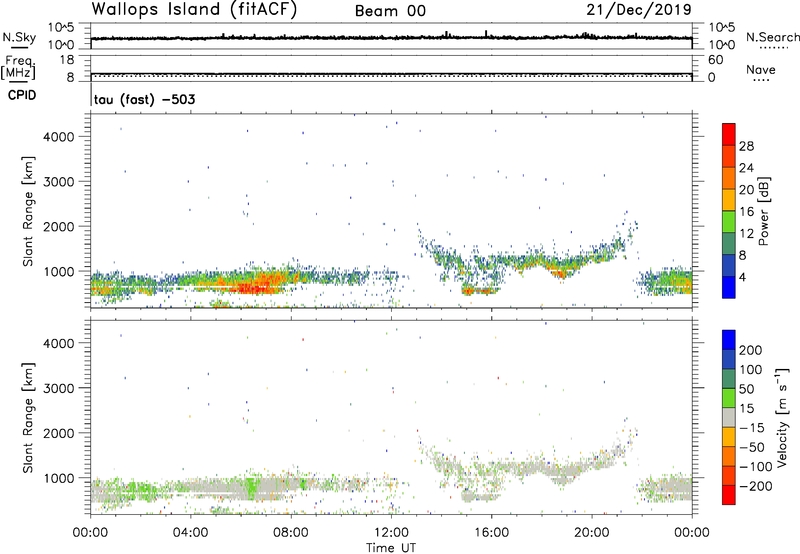
Task: Click the 'Time UT' axis label
Action: (391, 548)
